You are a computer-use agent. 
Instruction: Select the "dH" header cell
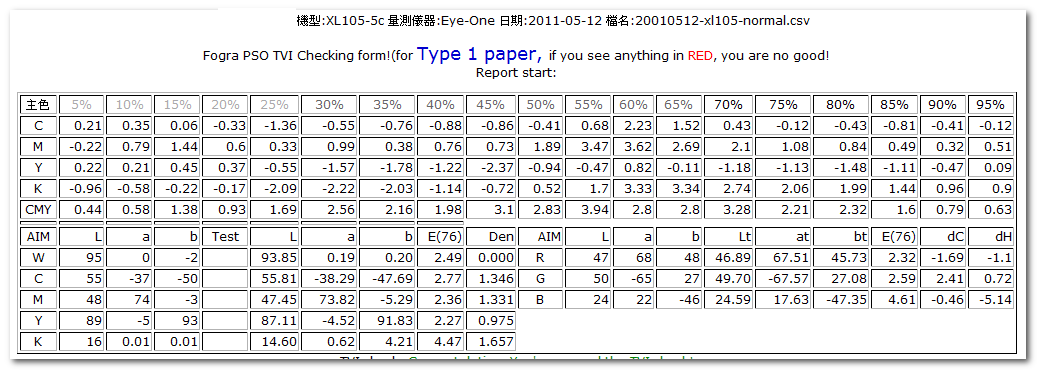[x=990, y=236]
